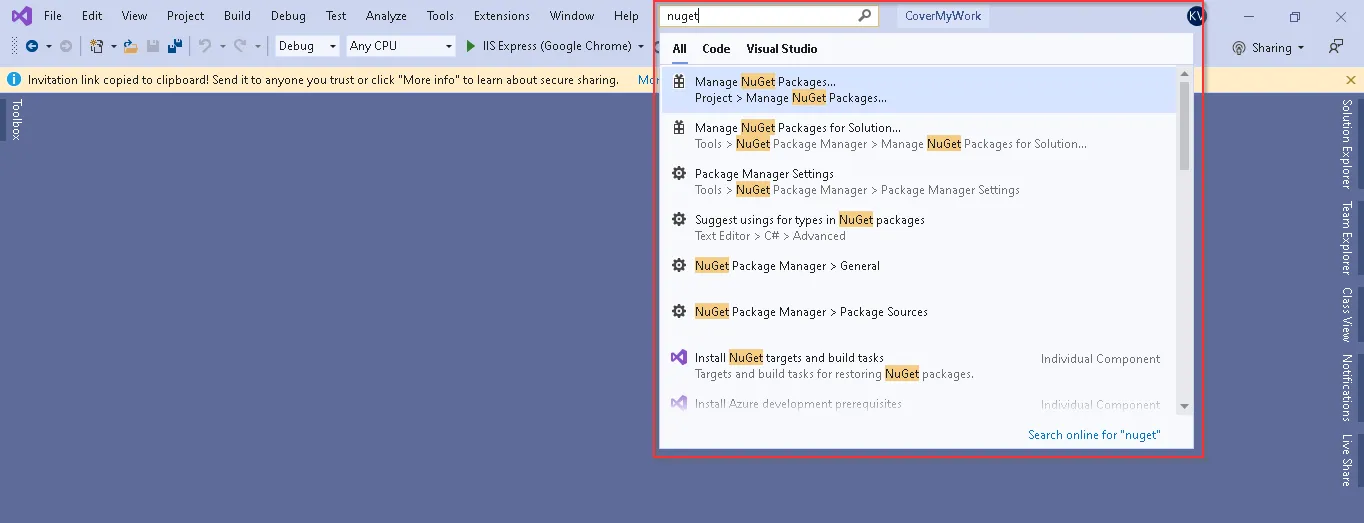Open the Solution Explorer side tab

tap(1347, 143)
